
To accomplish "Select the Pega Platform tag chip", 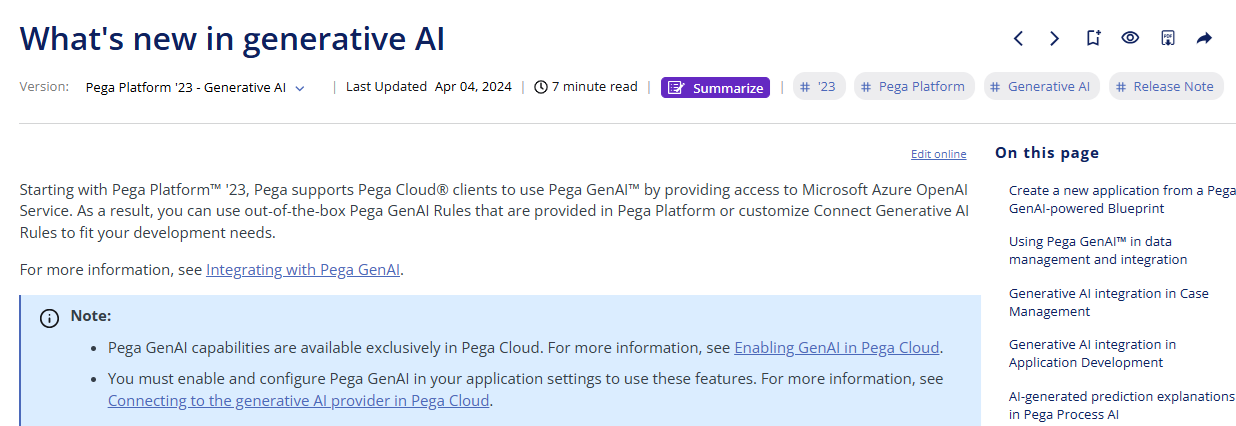I will pos(914,87).
